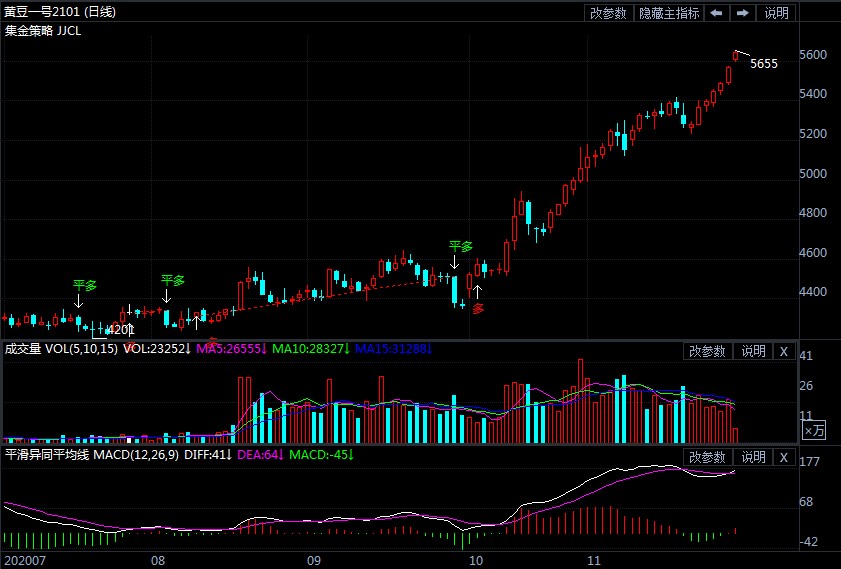Click the 202007 date label on the time axis

point(25,561)
